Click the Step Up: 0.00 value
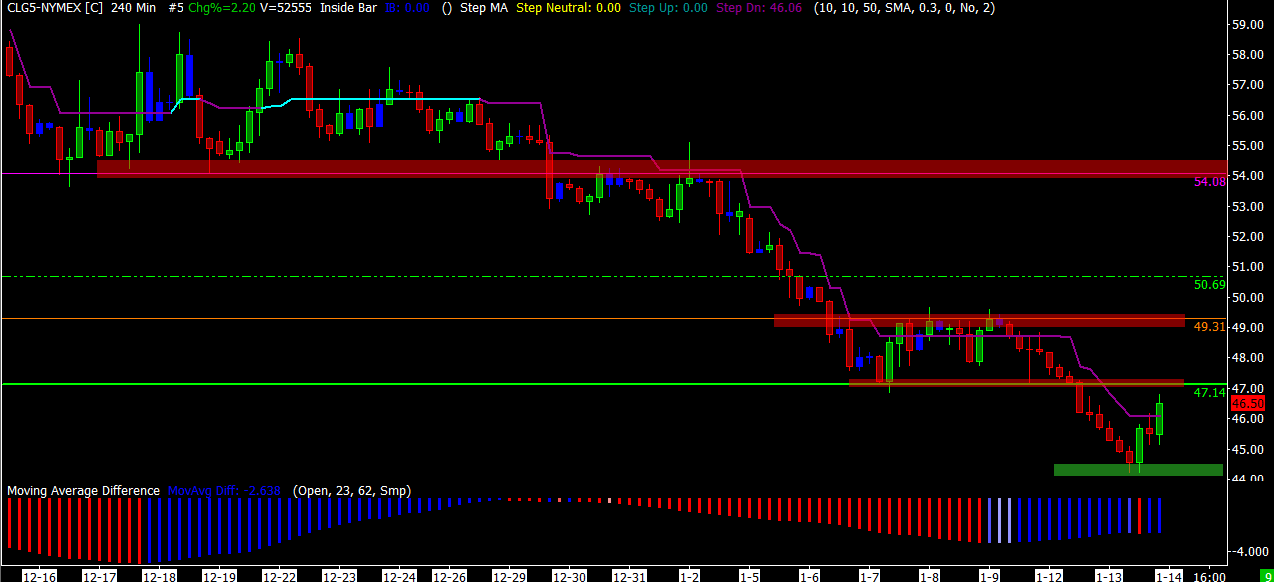Screen dimensions: 1274x582 (x=668, y=8)
